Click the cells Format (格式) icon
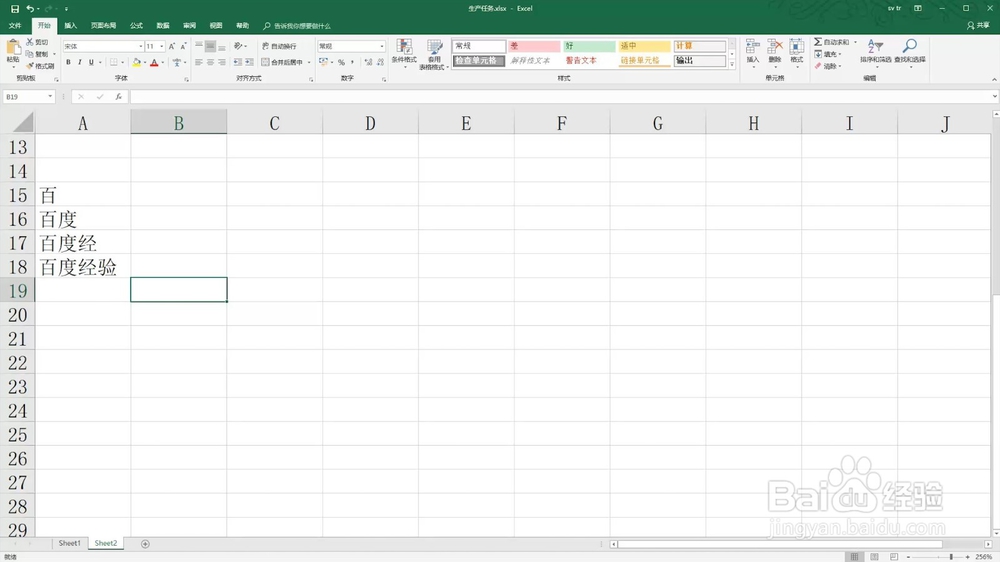The width and height of the screenshot is (1000, 562). click(x=797, y=47)
